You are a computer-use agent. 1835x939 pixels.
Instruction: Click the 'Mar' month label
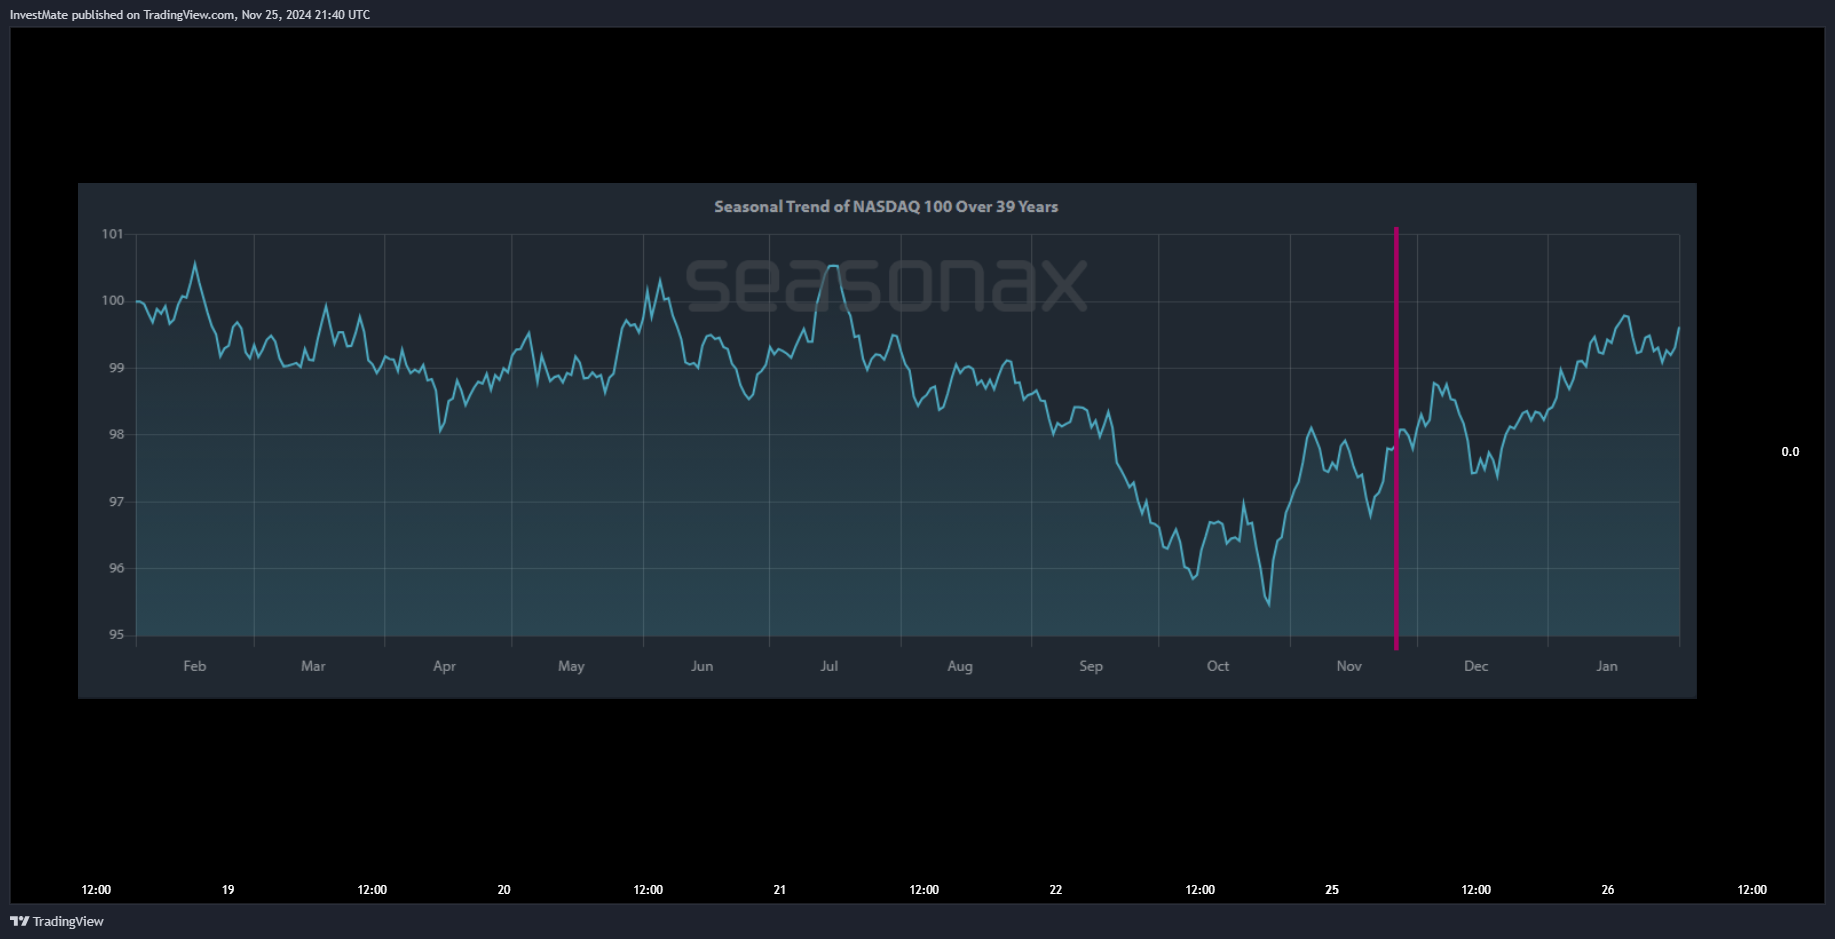(313, 666)
